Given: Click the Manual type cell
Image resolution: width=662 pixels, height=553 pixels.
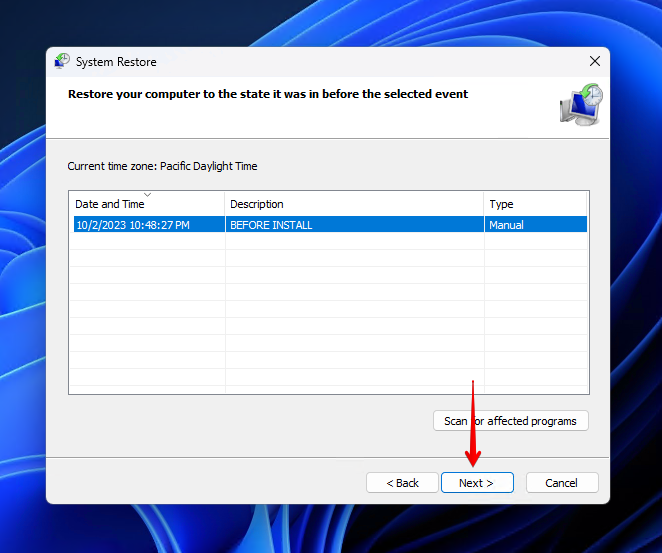Looking at the screenshot, I should pos(506,225).
